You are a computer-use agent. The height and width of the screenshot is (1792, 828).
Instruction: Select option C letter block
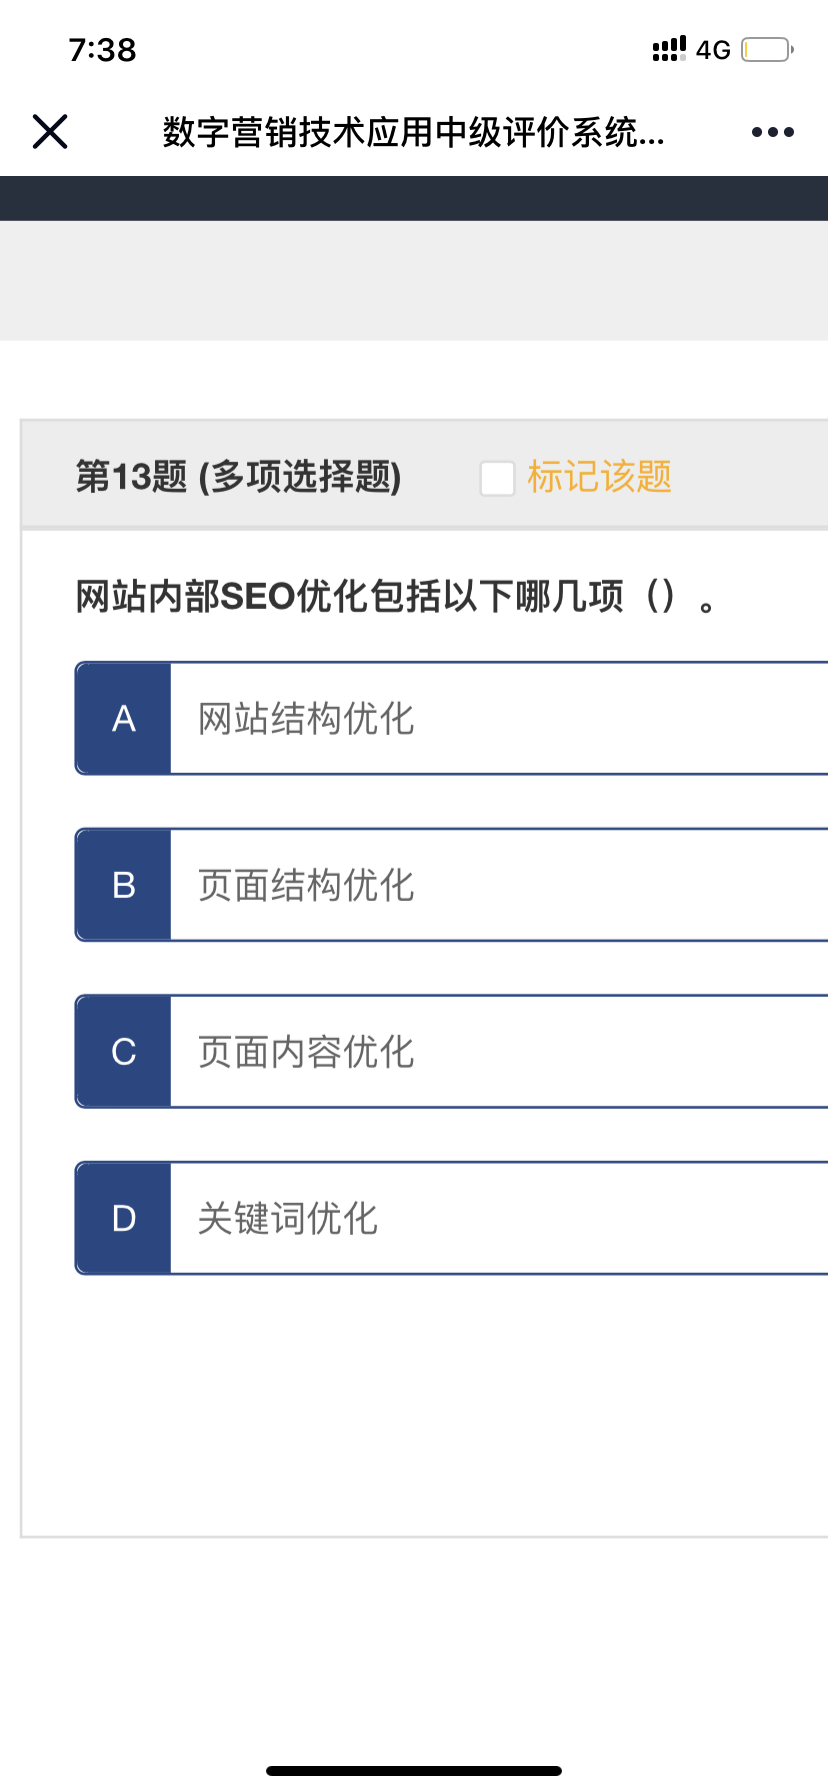point(124,1052)
